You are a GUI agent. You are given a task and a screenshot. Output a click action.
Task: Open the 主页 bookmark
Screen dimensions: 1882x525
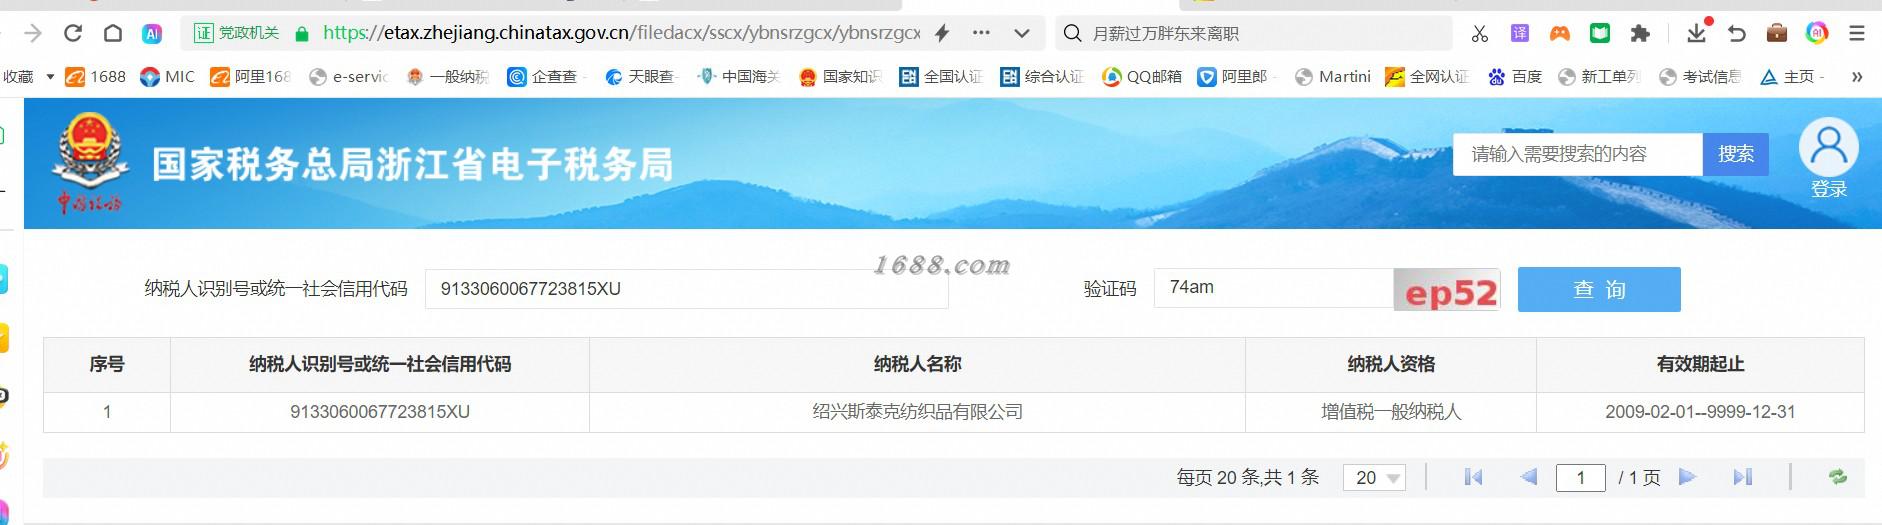coord(1792,77)
